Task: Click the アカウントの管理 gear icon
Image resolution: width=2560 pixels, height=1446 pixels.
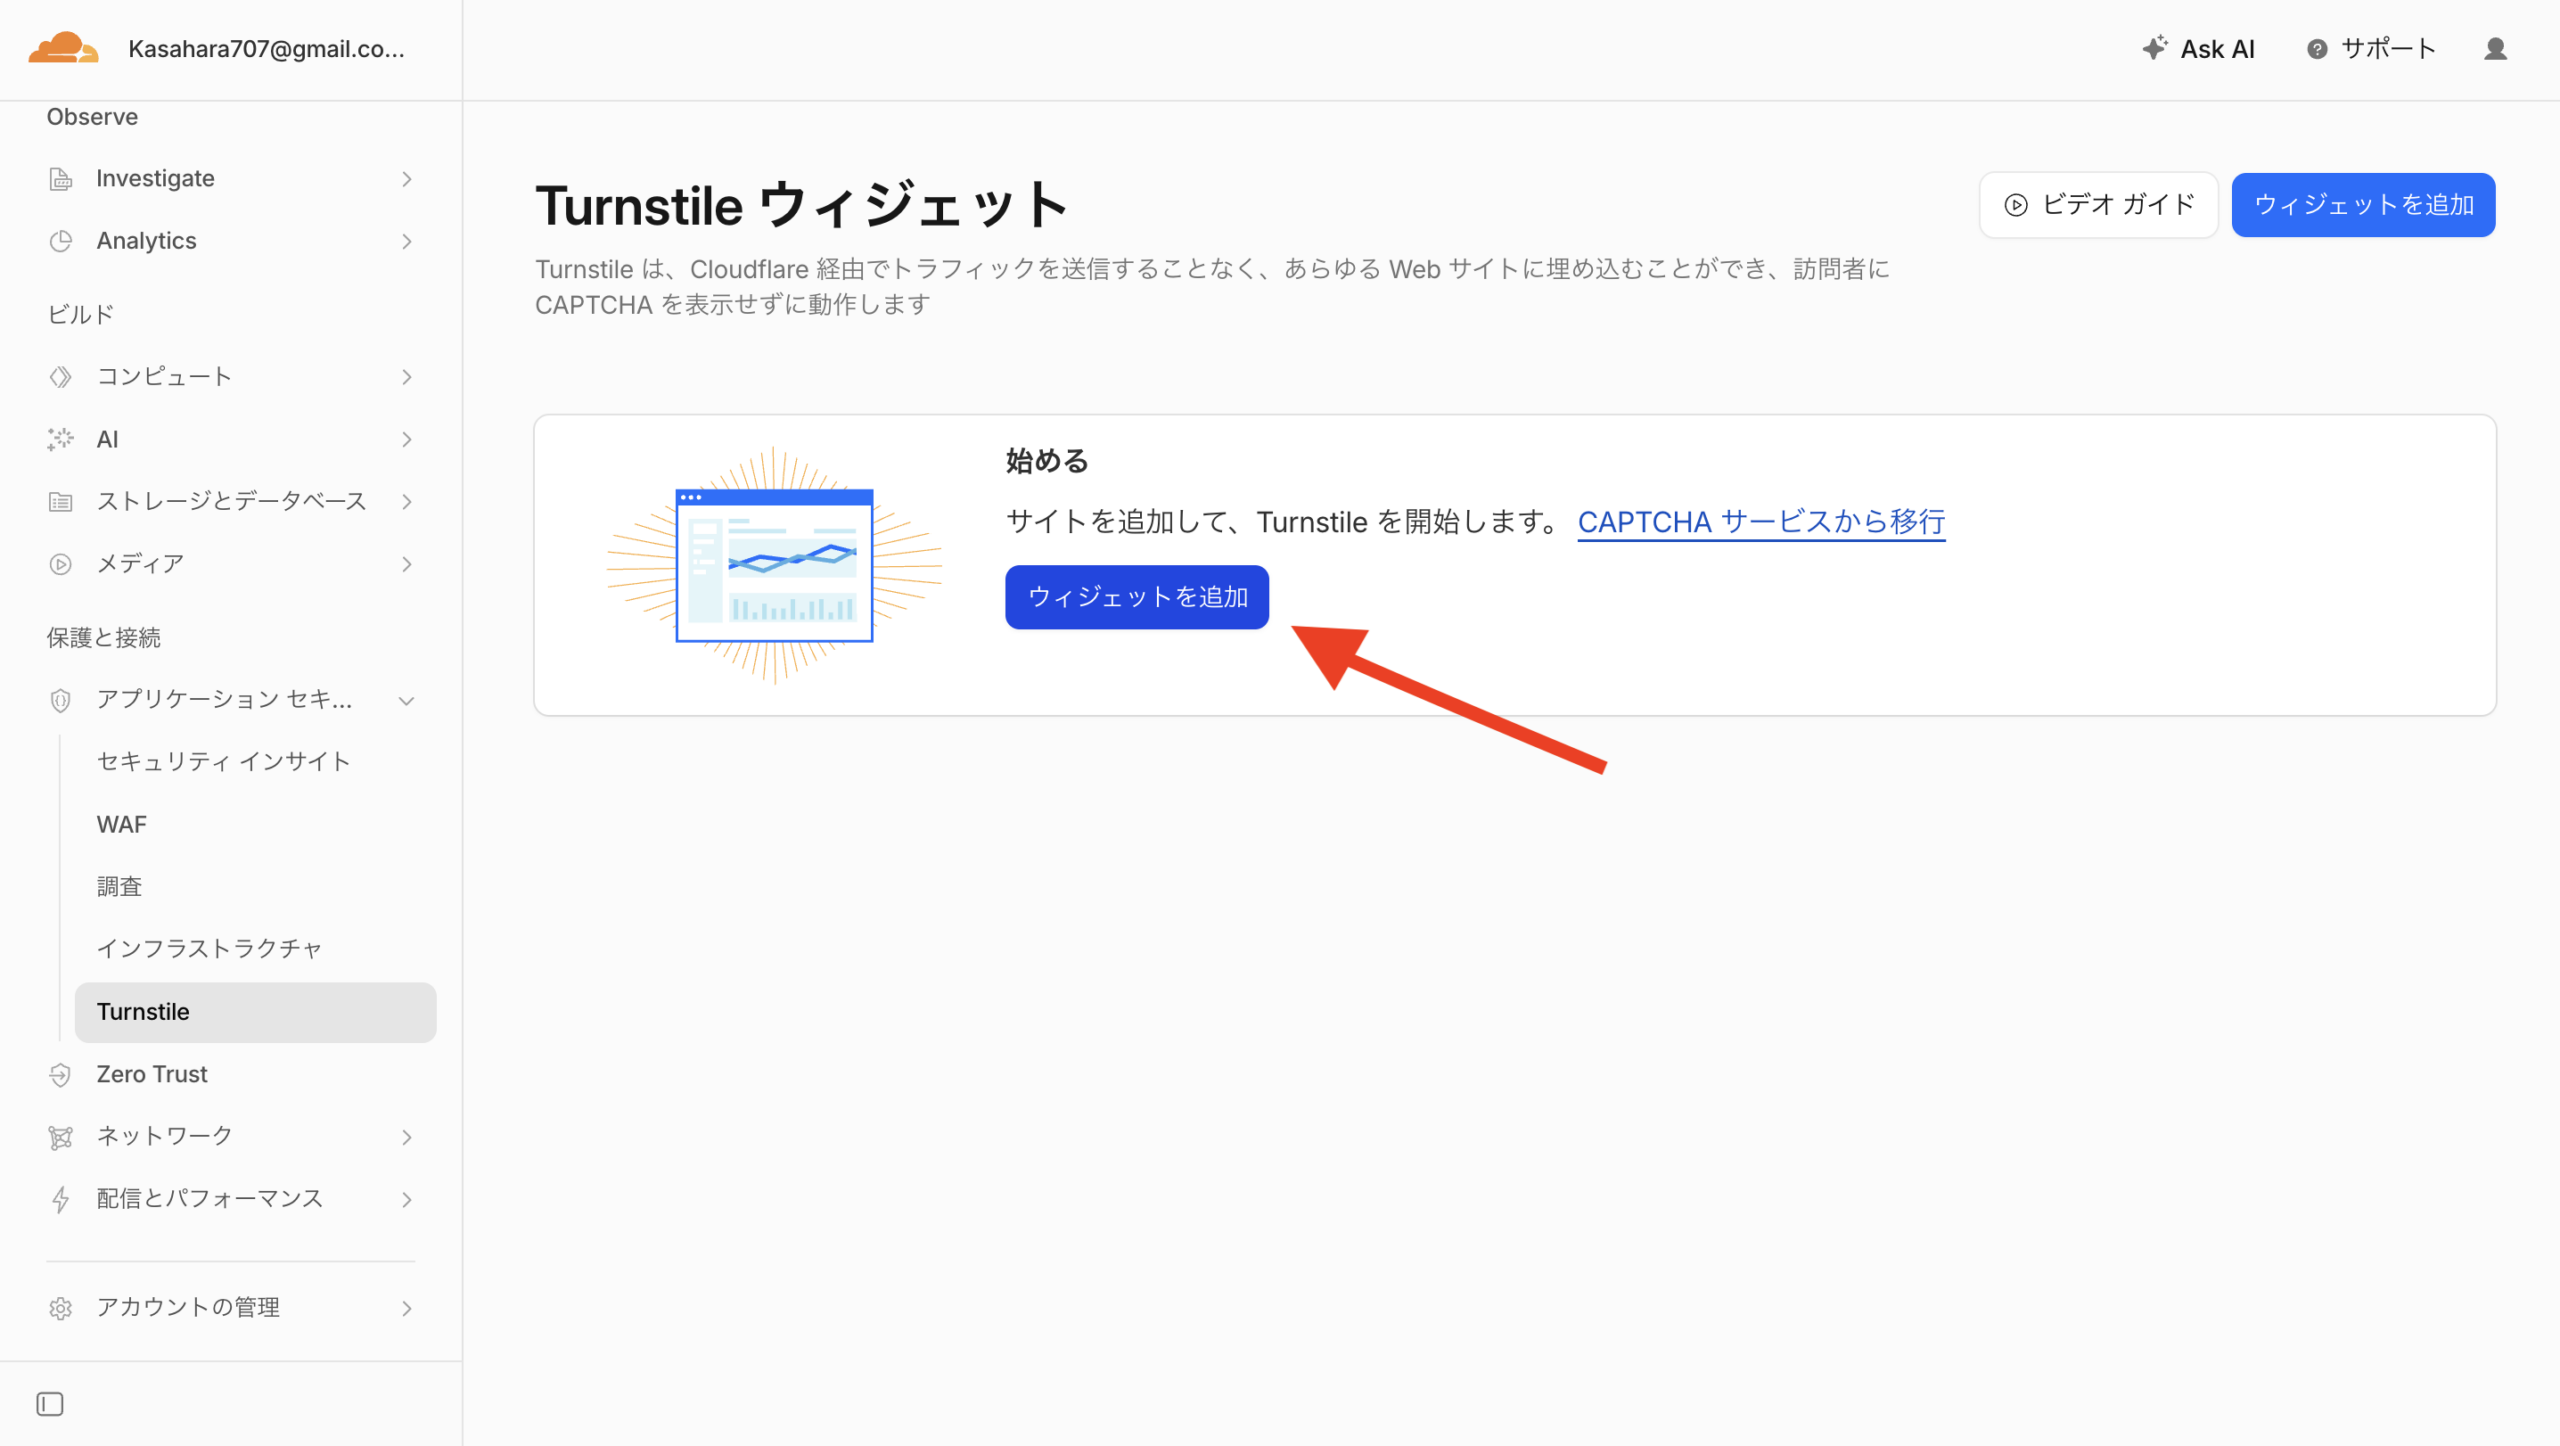Action: (61, 1308)
